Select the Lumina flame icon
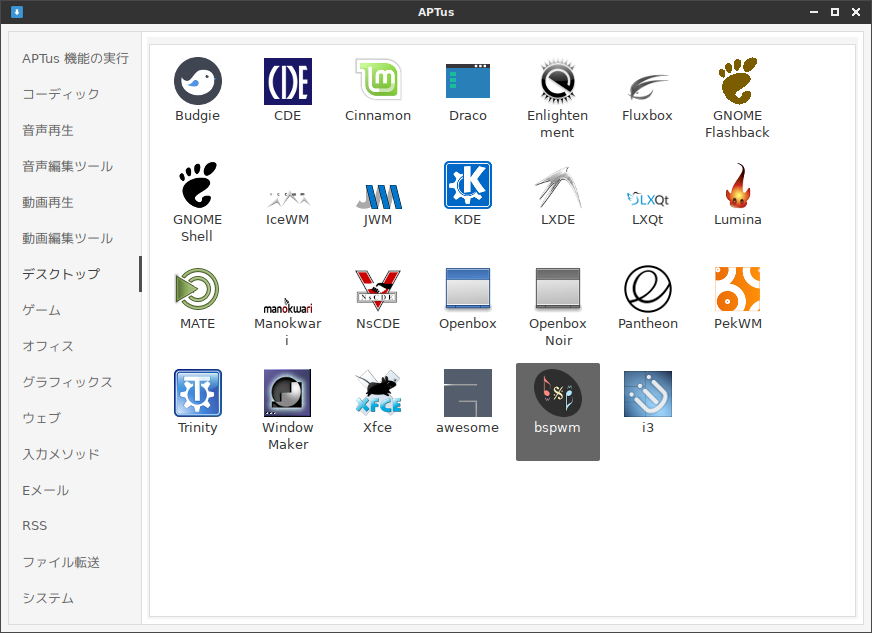Screen dimensions: 872x633 tap(738, 185)
